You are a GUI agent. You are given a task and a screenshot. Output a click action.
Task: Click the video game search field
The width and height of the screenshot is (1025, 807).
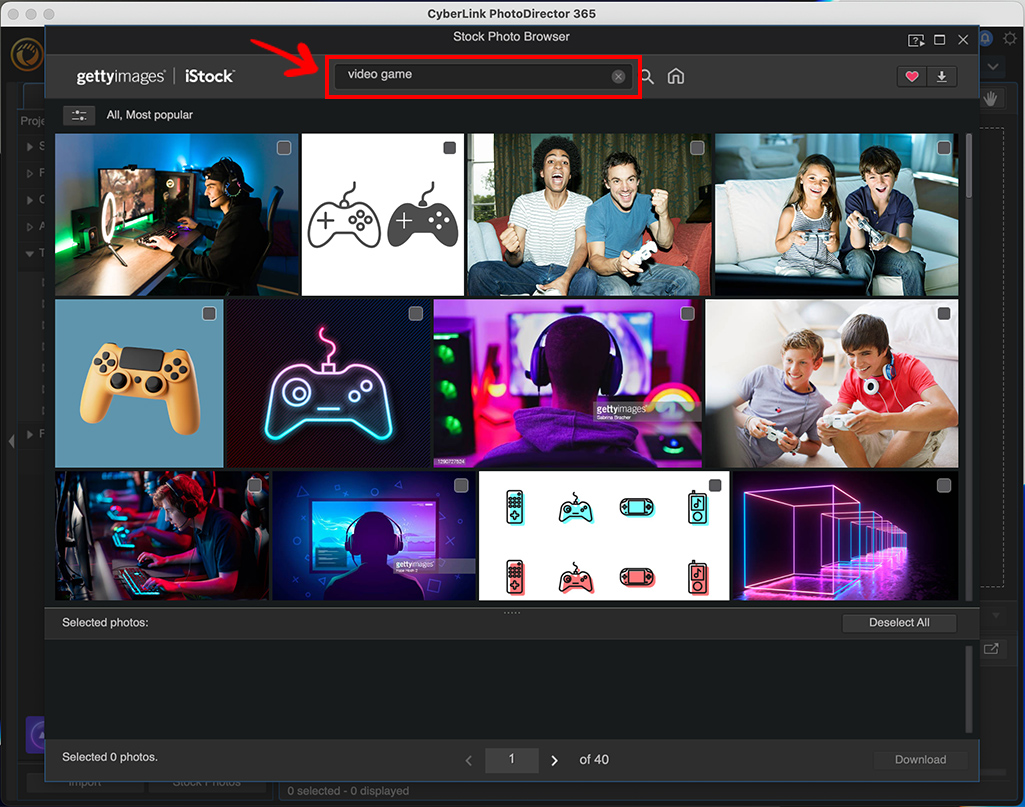pos(470,76)
